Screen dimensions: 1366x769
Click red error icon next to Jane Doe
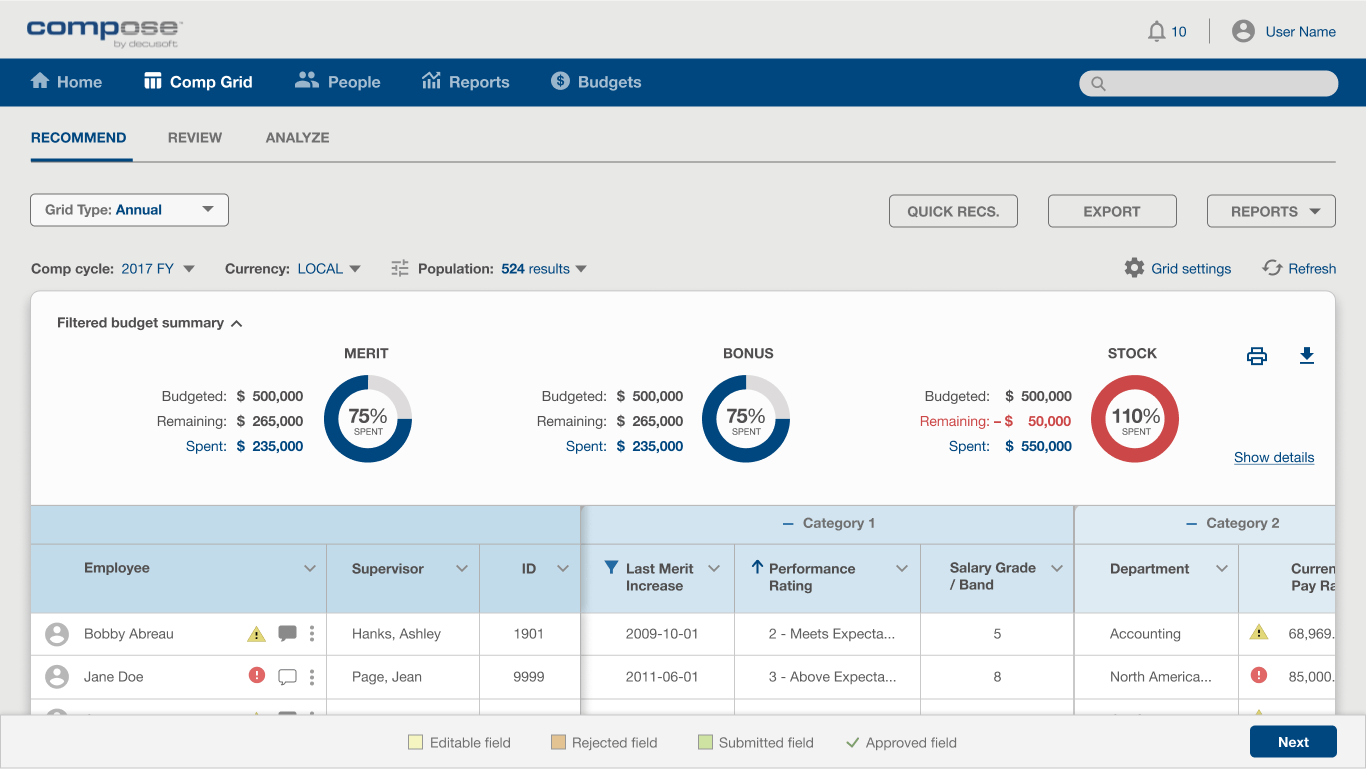[257, 676]
